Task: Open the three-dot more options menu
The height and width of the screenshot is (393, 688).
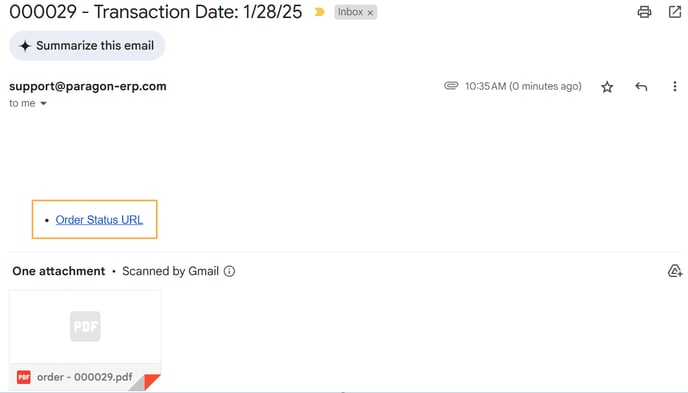Action: tap(675, 86)
